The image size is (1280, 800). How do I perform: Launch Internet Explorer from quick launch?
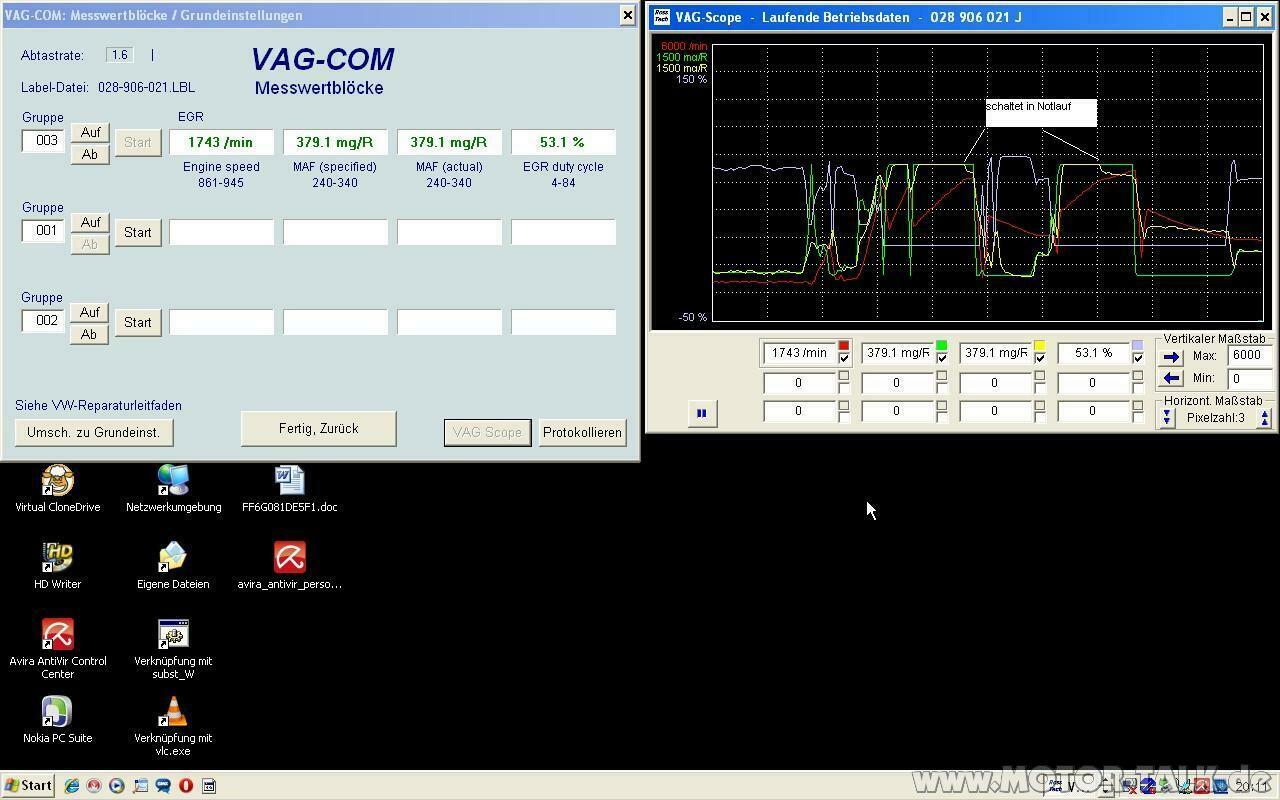[x=72, y=786]
